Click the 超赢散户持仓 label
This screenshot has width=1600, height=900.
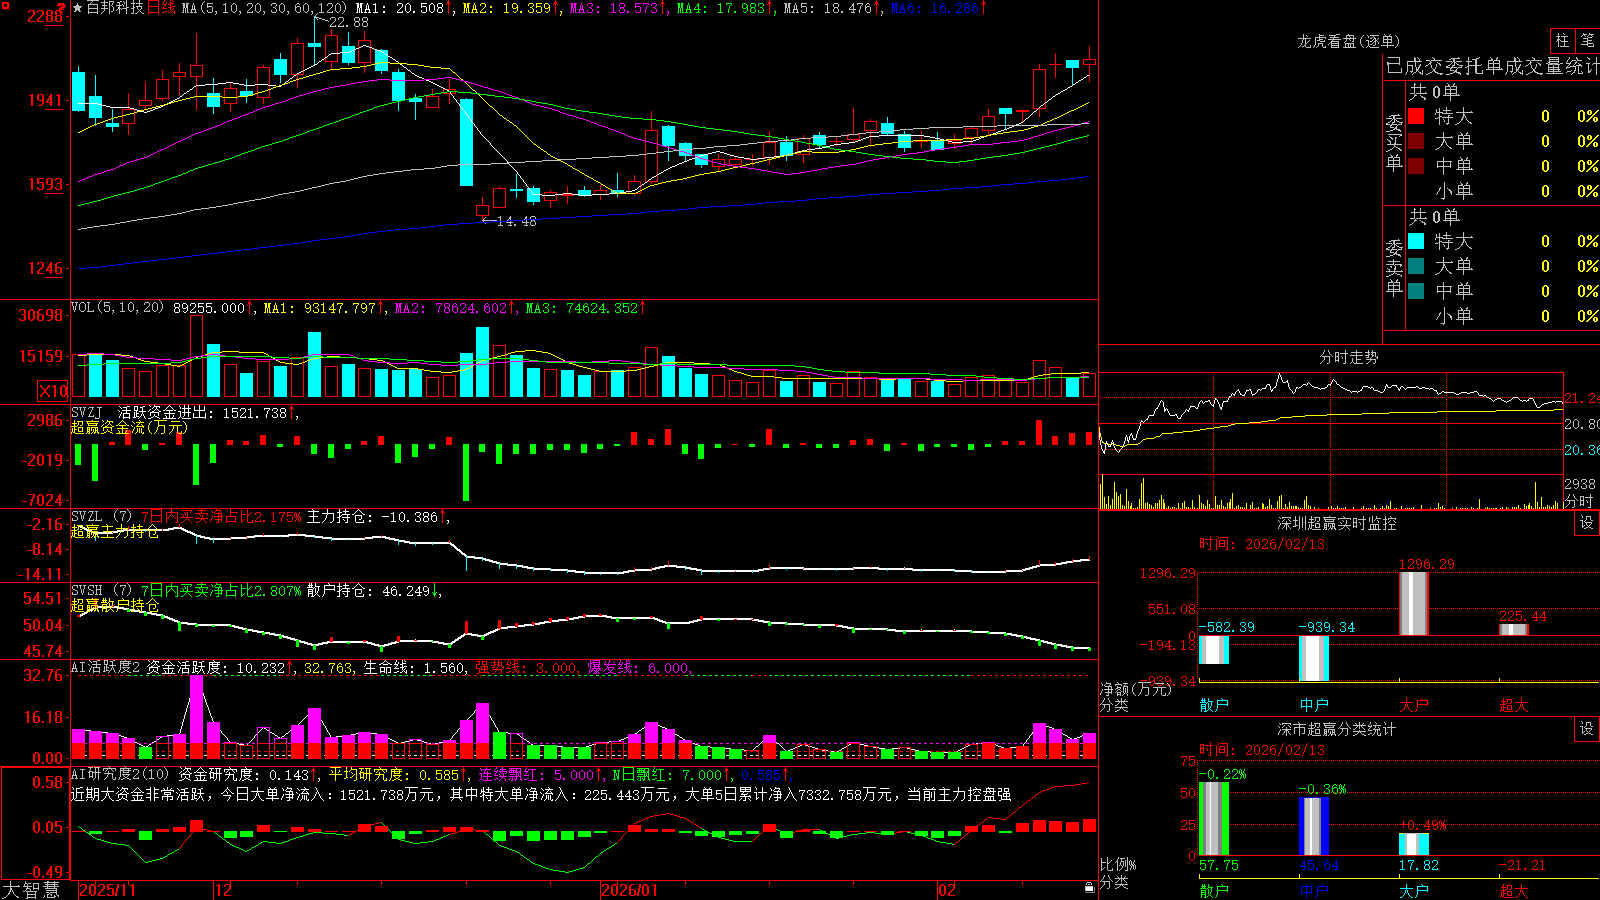tap(115, 605)
